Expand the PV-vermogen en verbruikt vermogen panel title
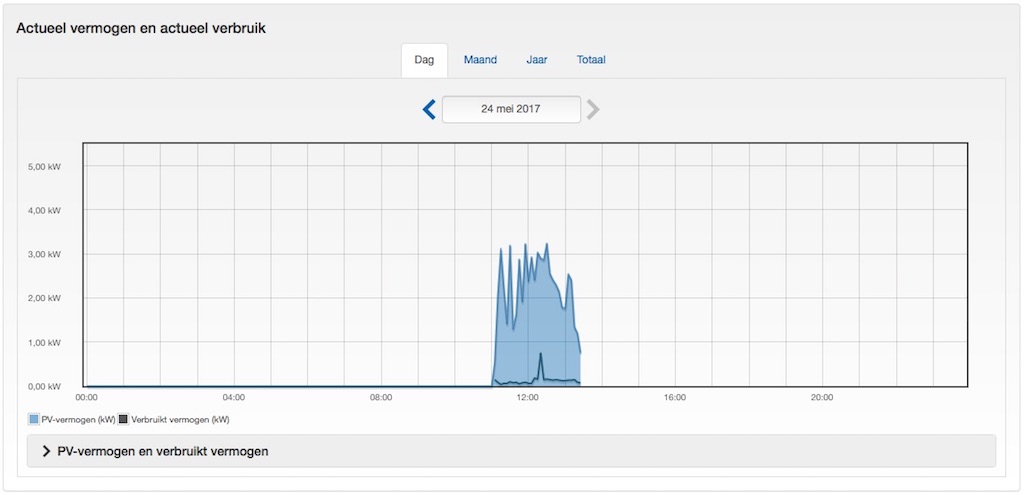1024x495 pixels. [x=163, y=451]
